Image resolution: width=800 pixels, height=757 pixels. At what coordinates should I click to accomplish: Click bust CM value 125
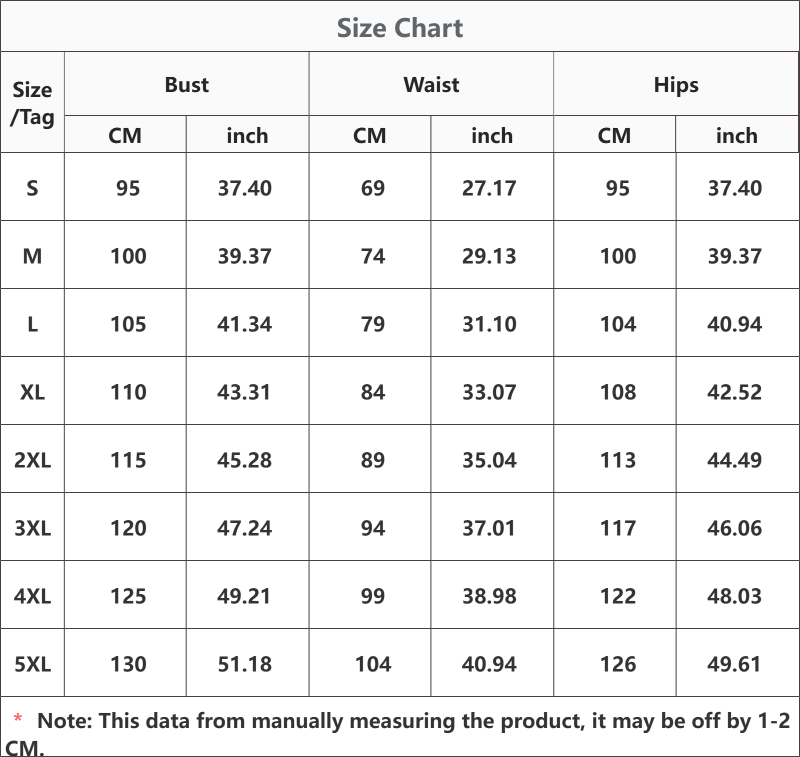128,596
